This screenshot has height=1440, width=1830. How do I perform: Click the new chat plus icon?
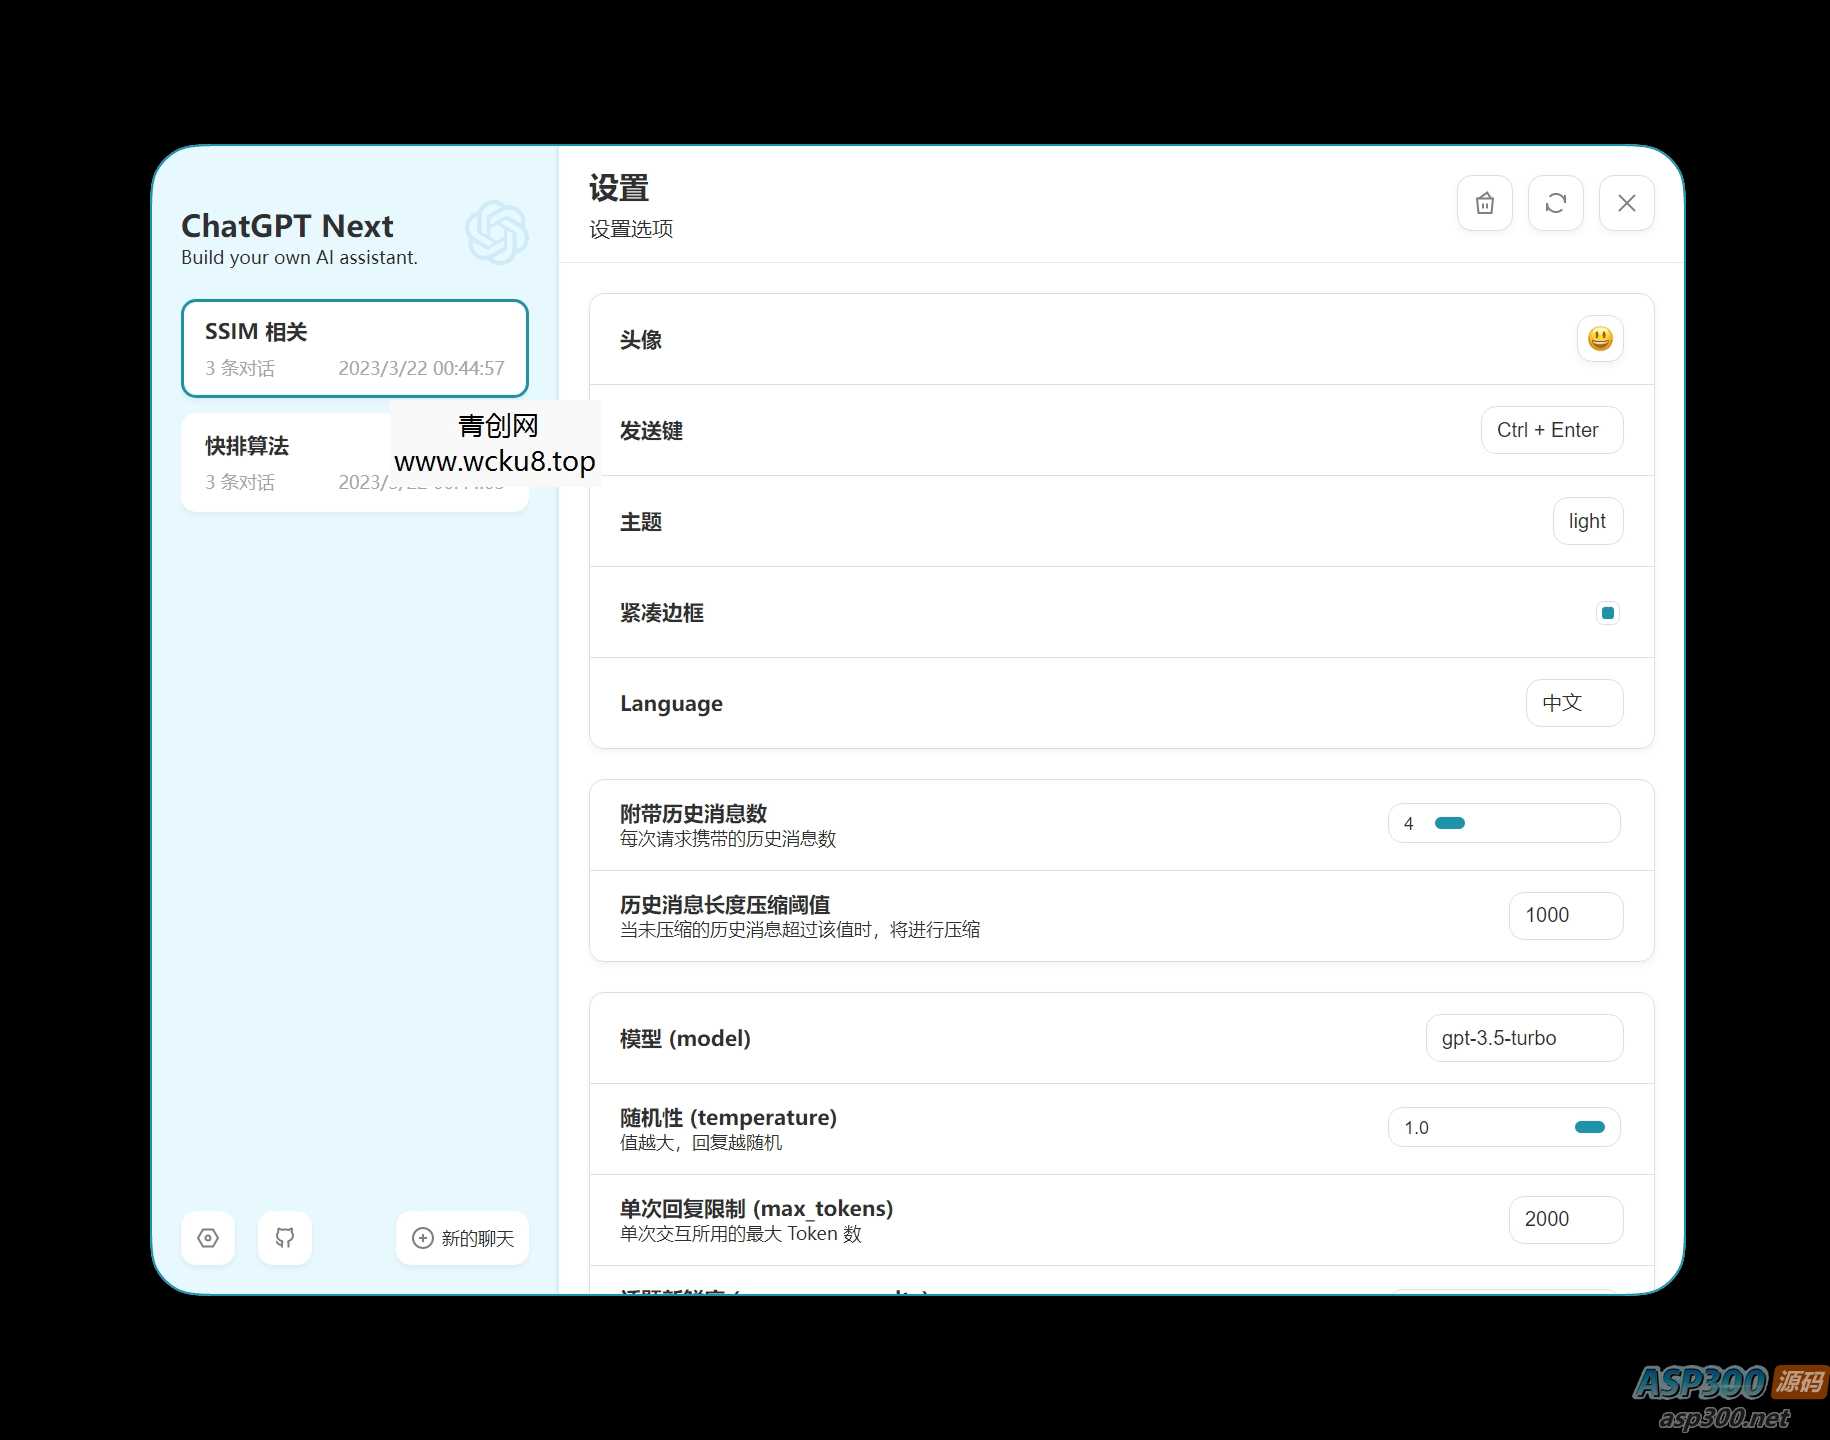(422, 1238)
